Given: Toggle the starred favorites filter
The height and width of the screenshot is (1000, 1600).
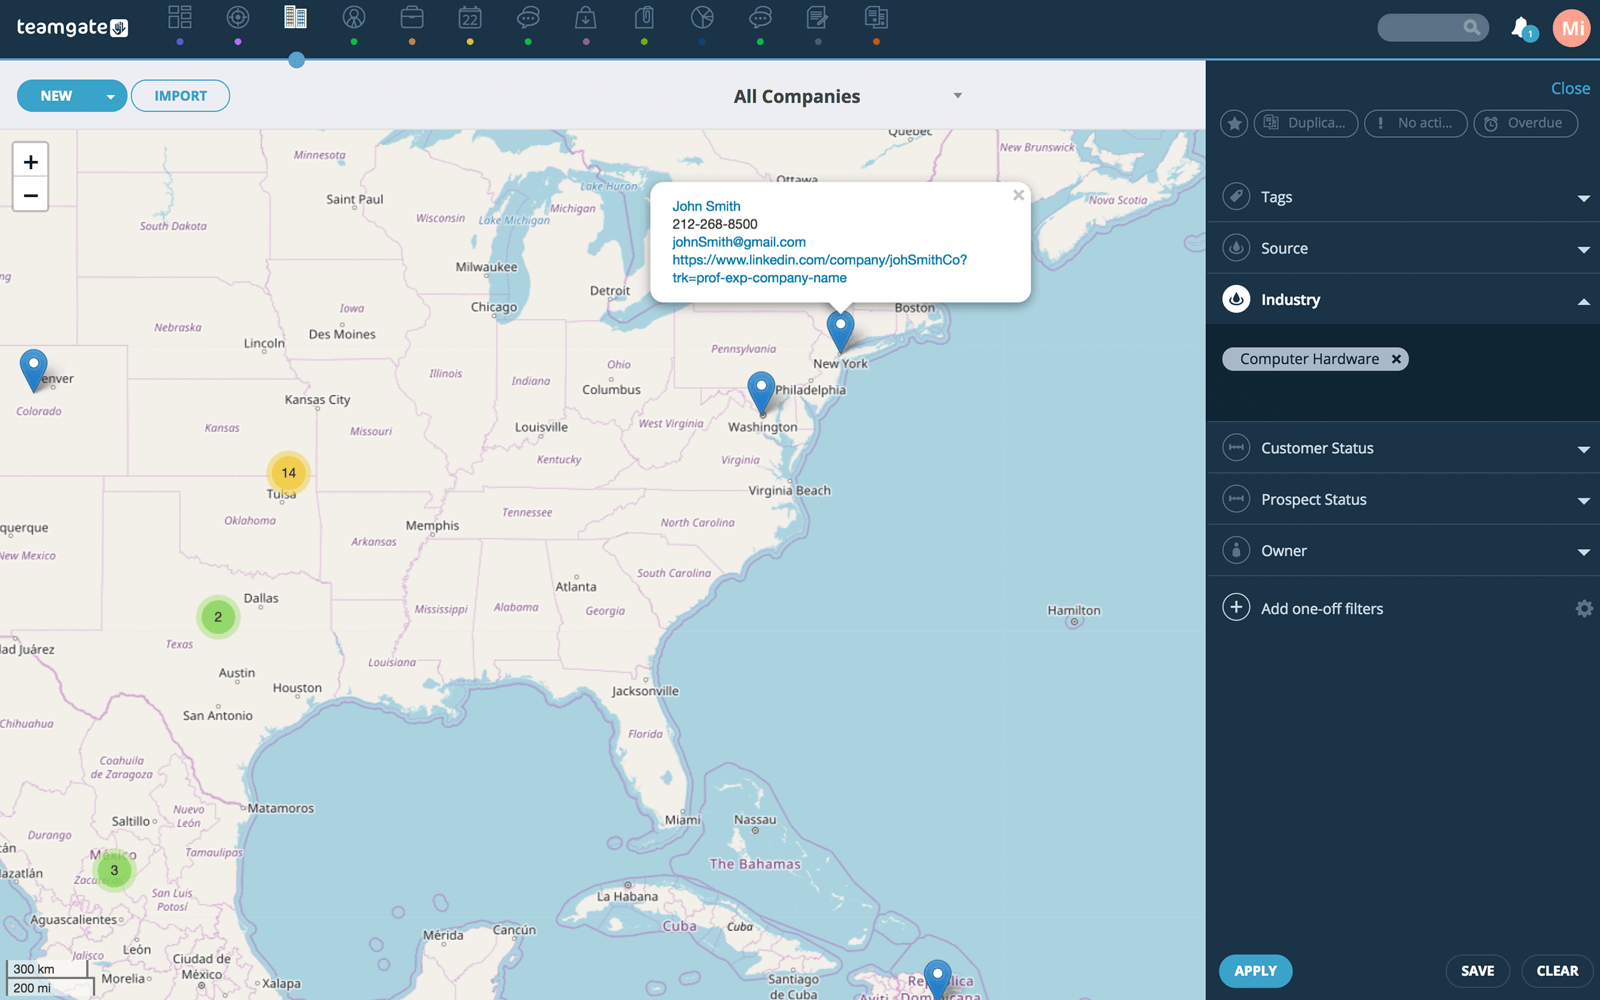Looking at the screenshot, I should [x=1234, y=123].
